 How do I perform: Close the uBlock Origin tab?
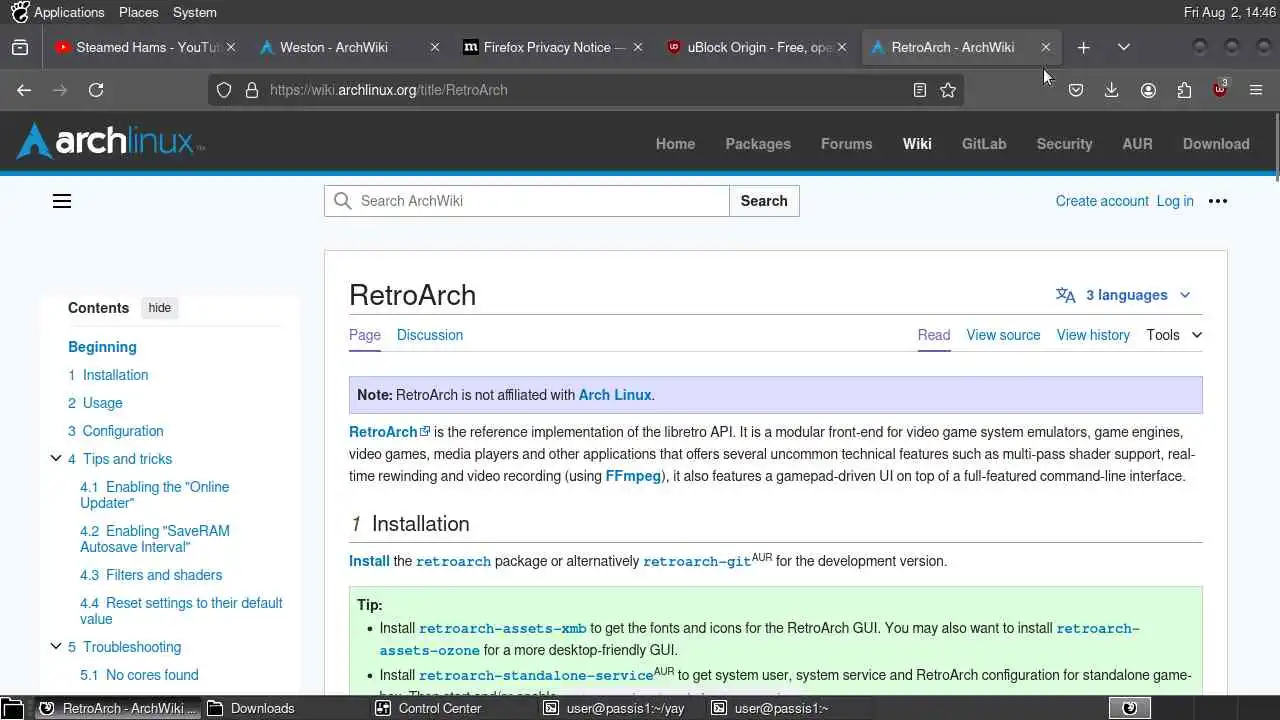click(842, 47)
